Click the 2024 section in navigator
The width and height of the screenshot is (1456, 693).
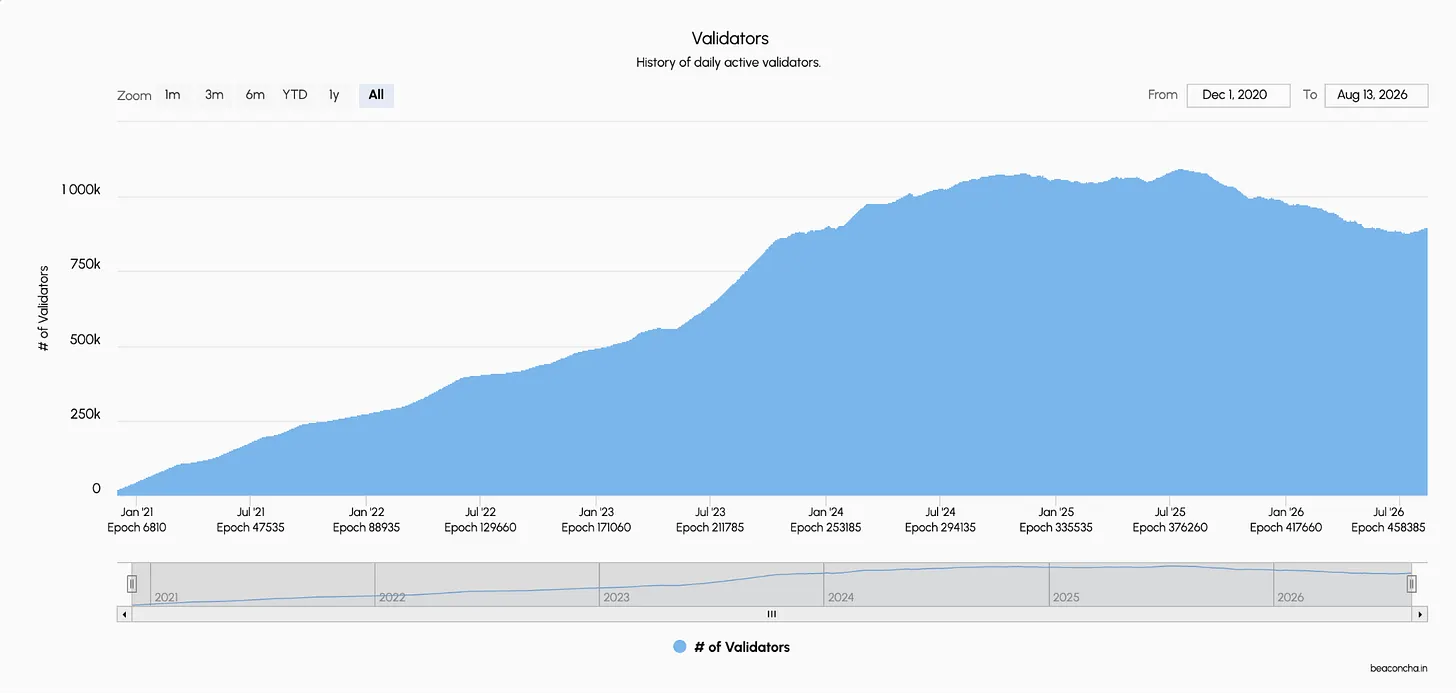pyautogui.click(x=936, y=584)
